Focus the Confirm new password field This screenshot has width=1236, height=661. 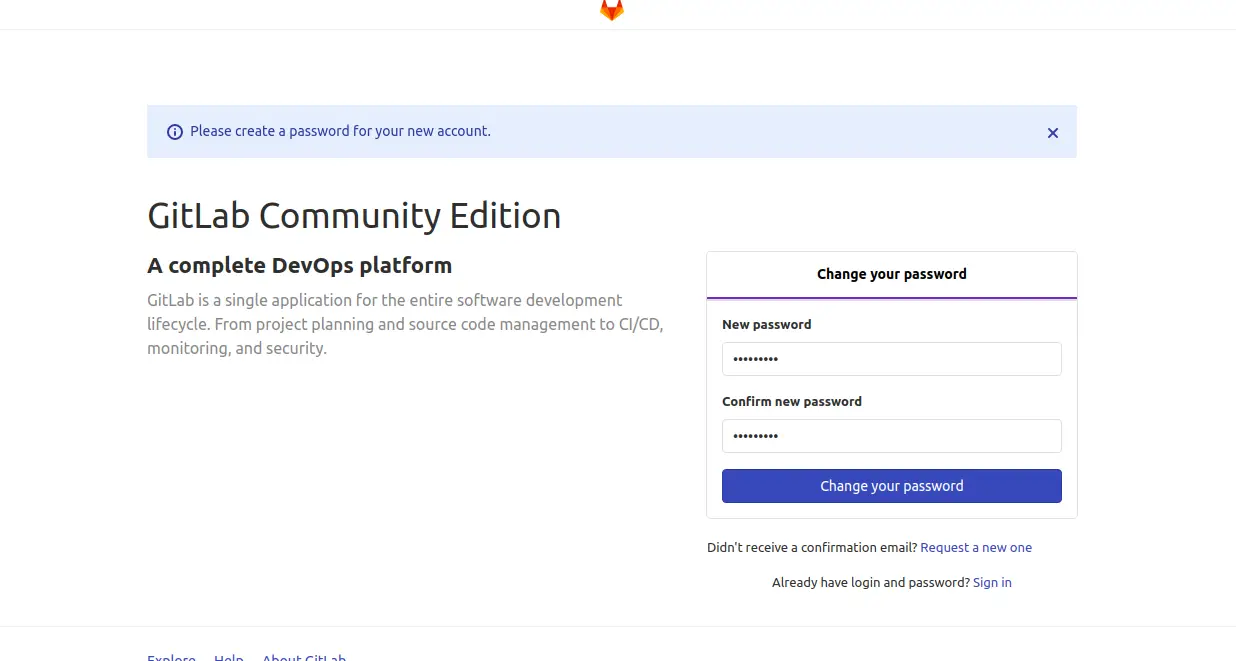click(891, 436)
